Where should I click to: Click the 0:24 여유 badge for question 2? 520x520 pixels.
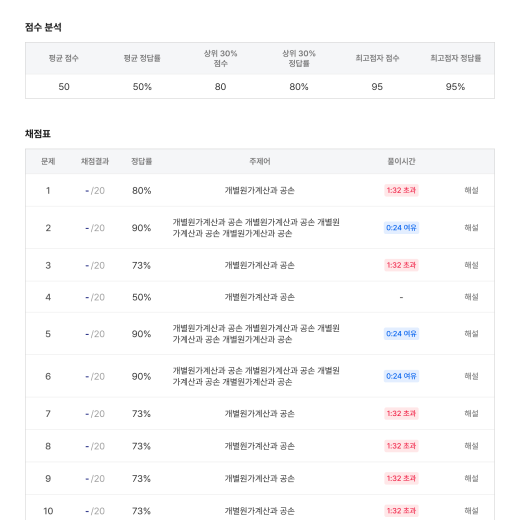(401, 228)
